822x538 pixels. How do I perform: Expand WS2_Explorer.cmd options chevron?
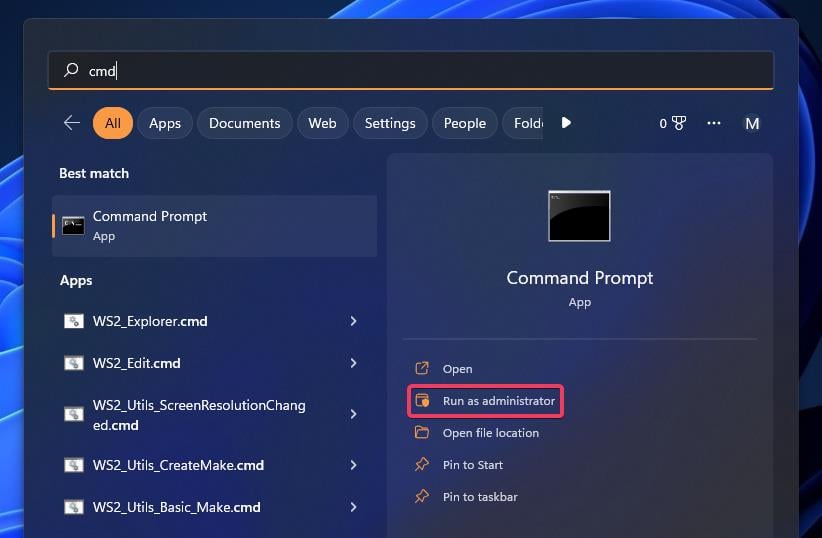353,321
